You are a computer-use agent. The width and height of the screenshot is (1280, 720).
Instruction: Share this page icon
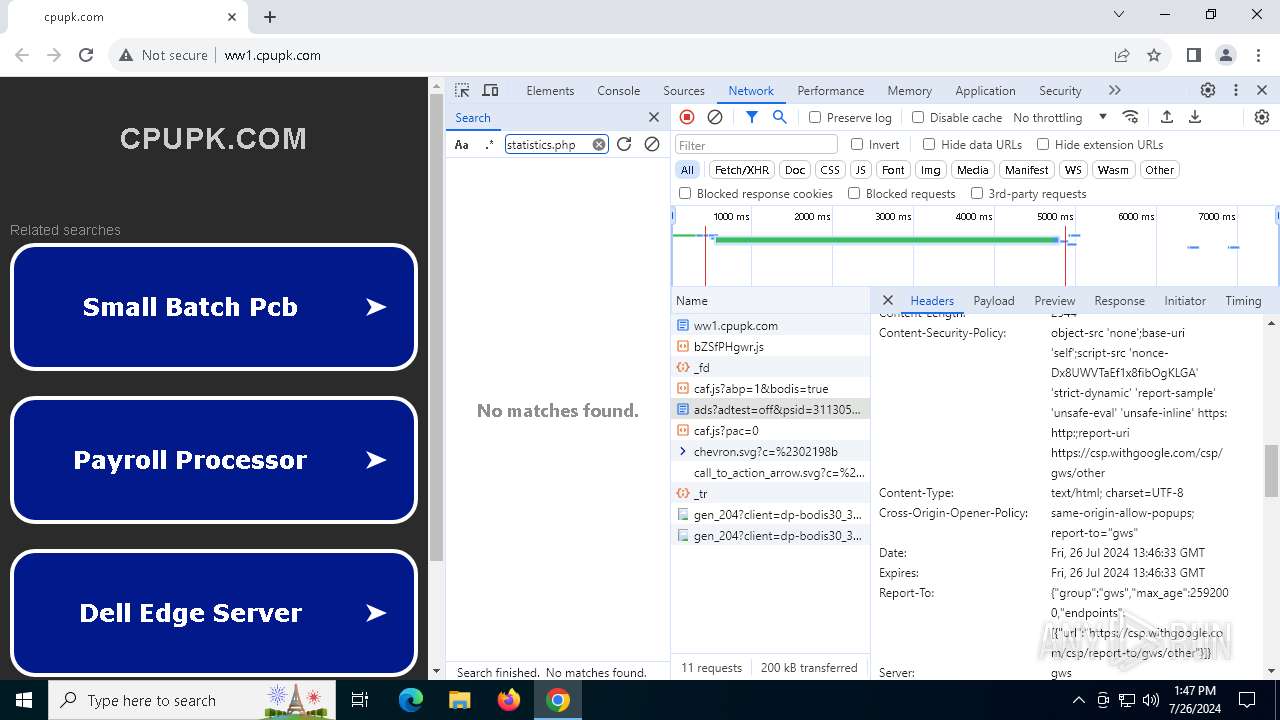pyautogui.click(x=1122, y=55)
